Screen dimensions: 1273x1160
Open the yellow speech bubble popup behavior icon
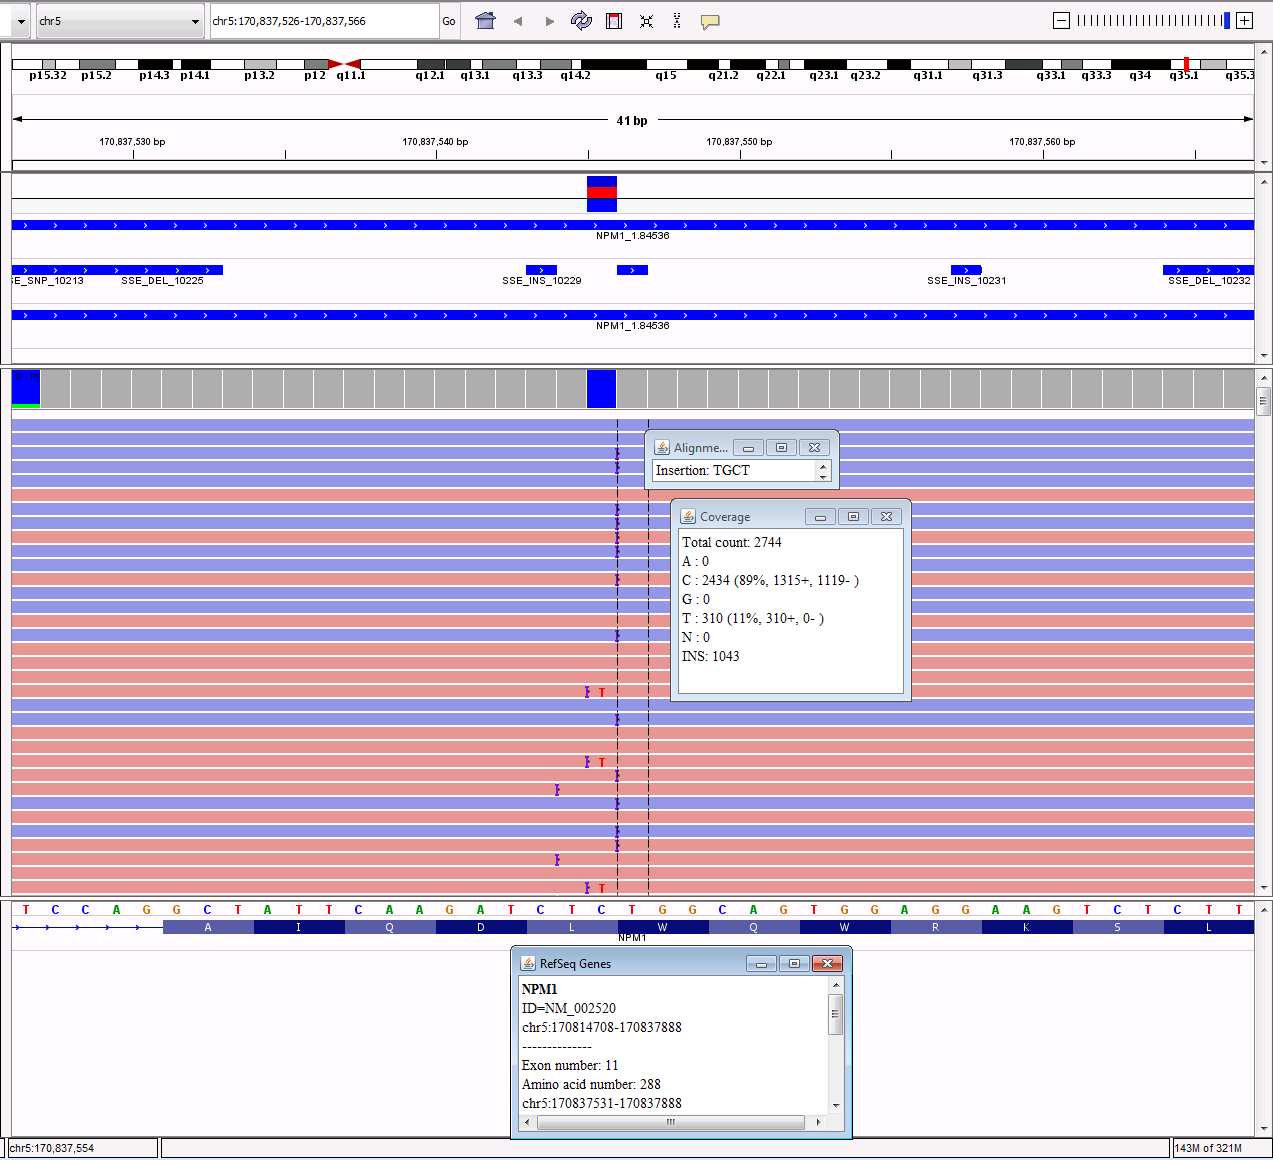(710, 21)
